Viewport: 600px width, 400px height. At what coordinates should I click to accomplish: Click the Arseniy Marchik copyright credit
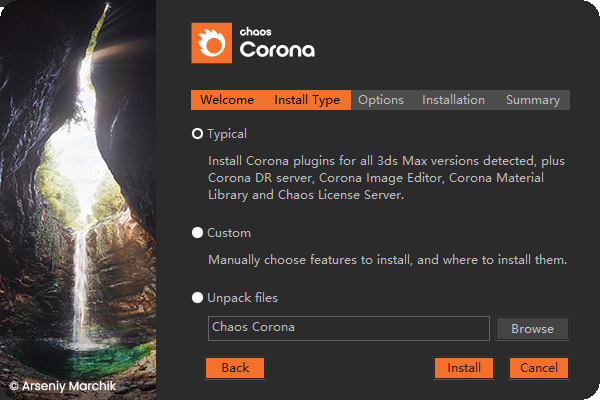[x=65, y=384]
